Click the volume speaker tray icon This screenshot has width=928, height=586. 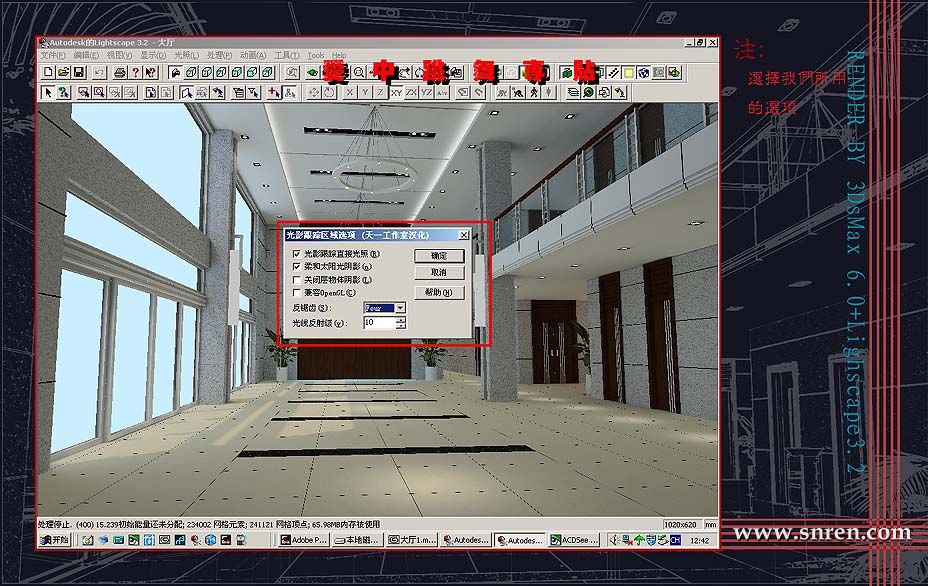(x=615, y=540)
